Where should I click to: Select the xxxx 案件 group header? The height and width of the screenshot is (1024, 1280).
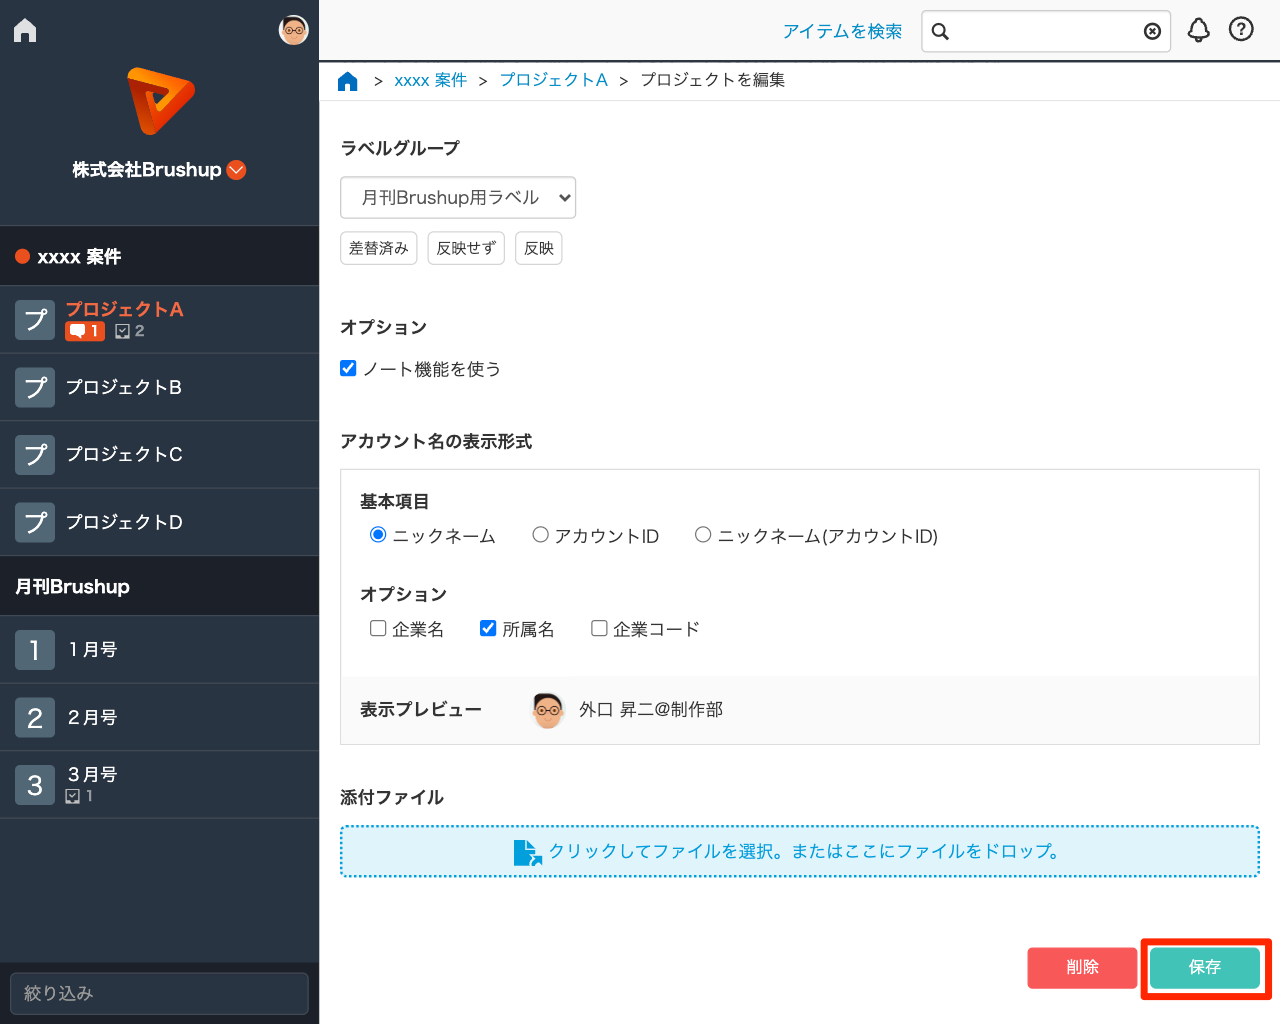(160, 256)
